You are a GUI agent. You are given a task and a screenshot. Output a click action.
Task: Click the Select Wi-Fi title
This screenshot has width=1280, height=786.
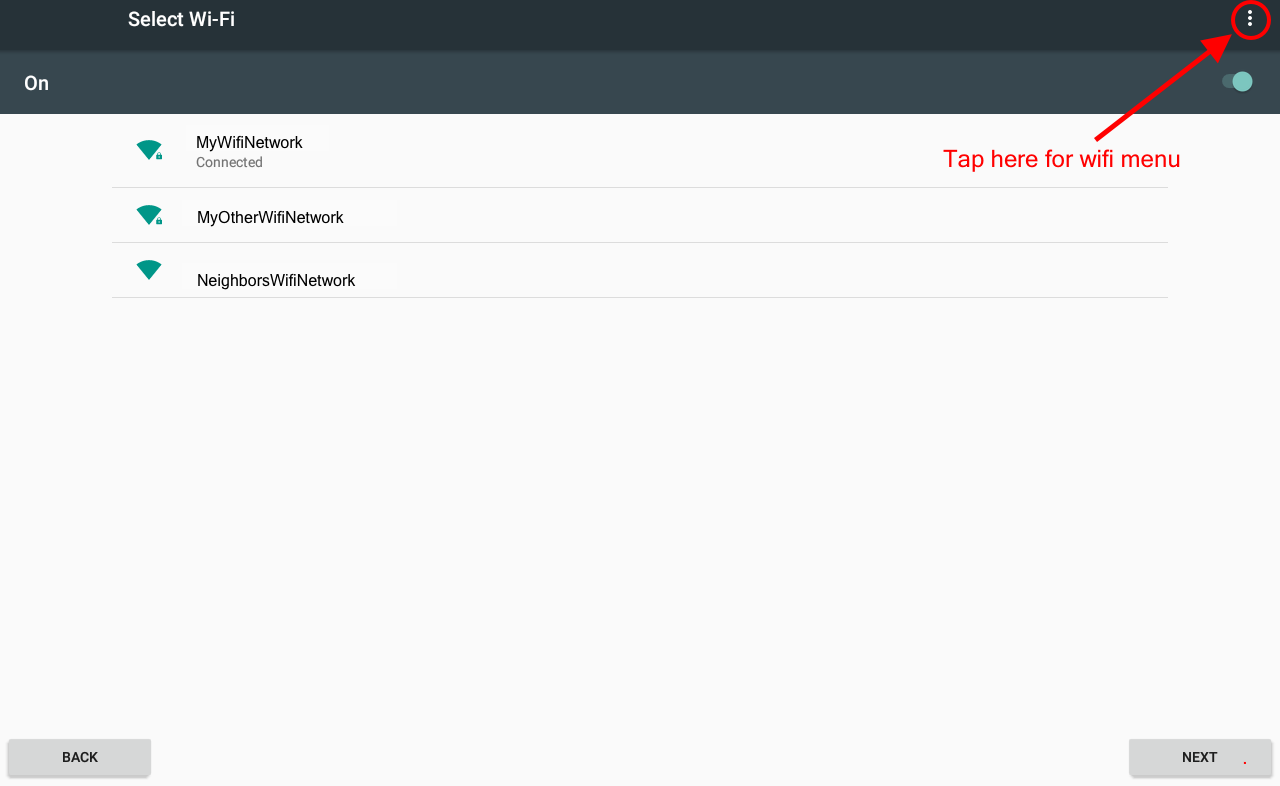[181, 19]
